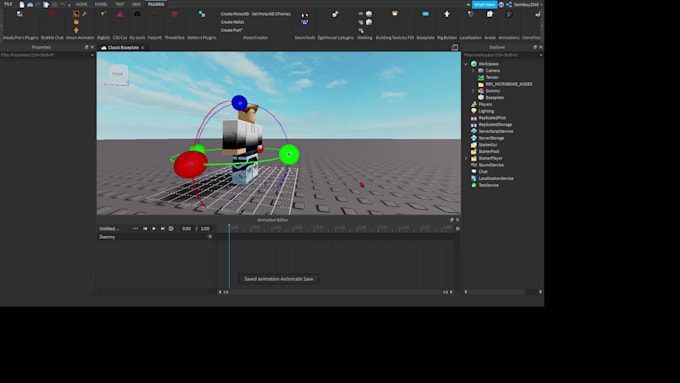Skip to the first keyframe
This screenshot has width=680, height=383.
pos(145,229)
